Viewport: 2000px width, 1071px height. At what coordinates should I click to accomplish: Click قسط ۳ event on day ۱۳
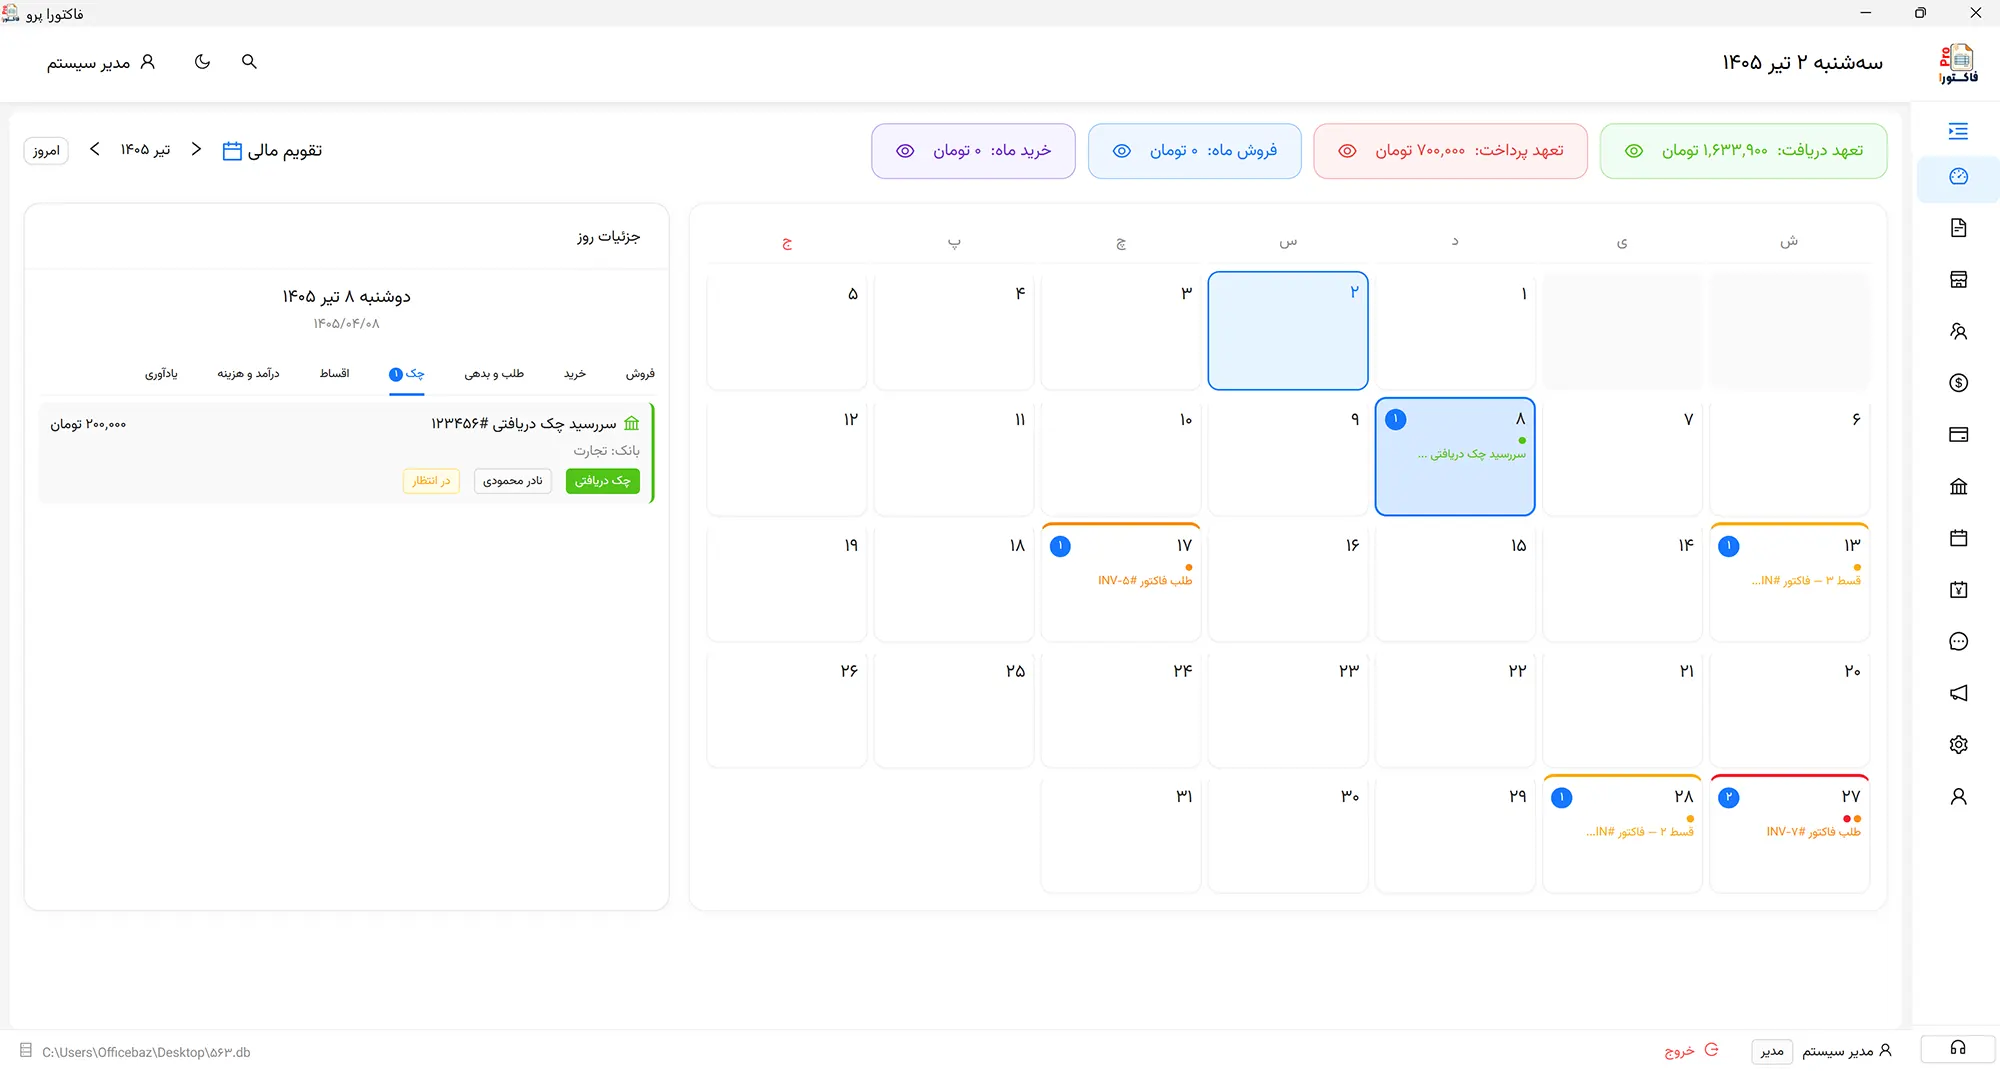pos(1806,581)
